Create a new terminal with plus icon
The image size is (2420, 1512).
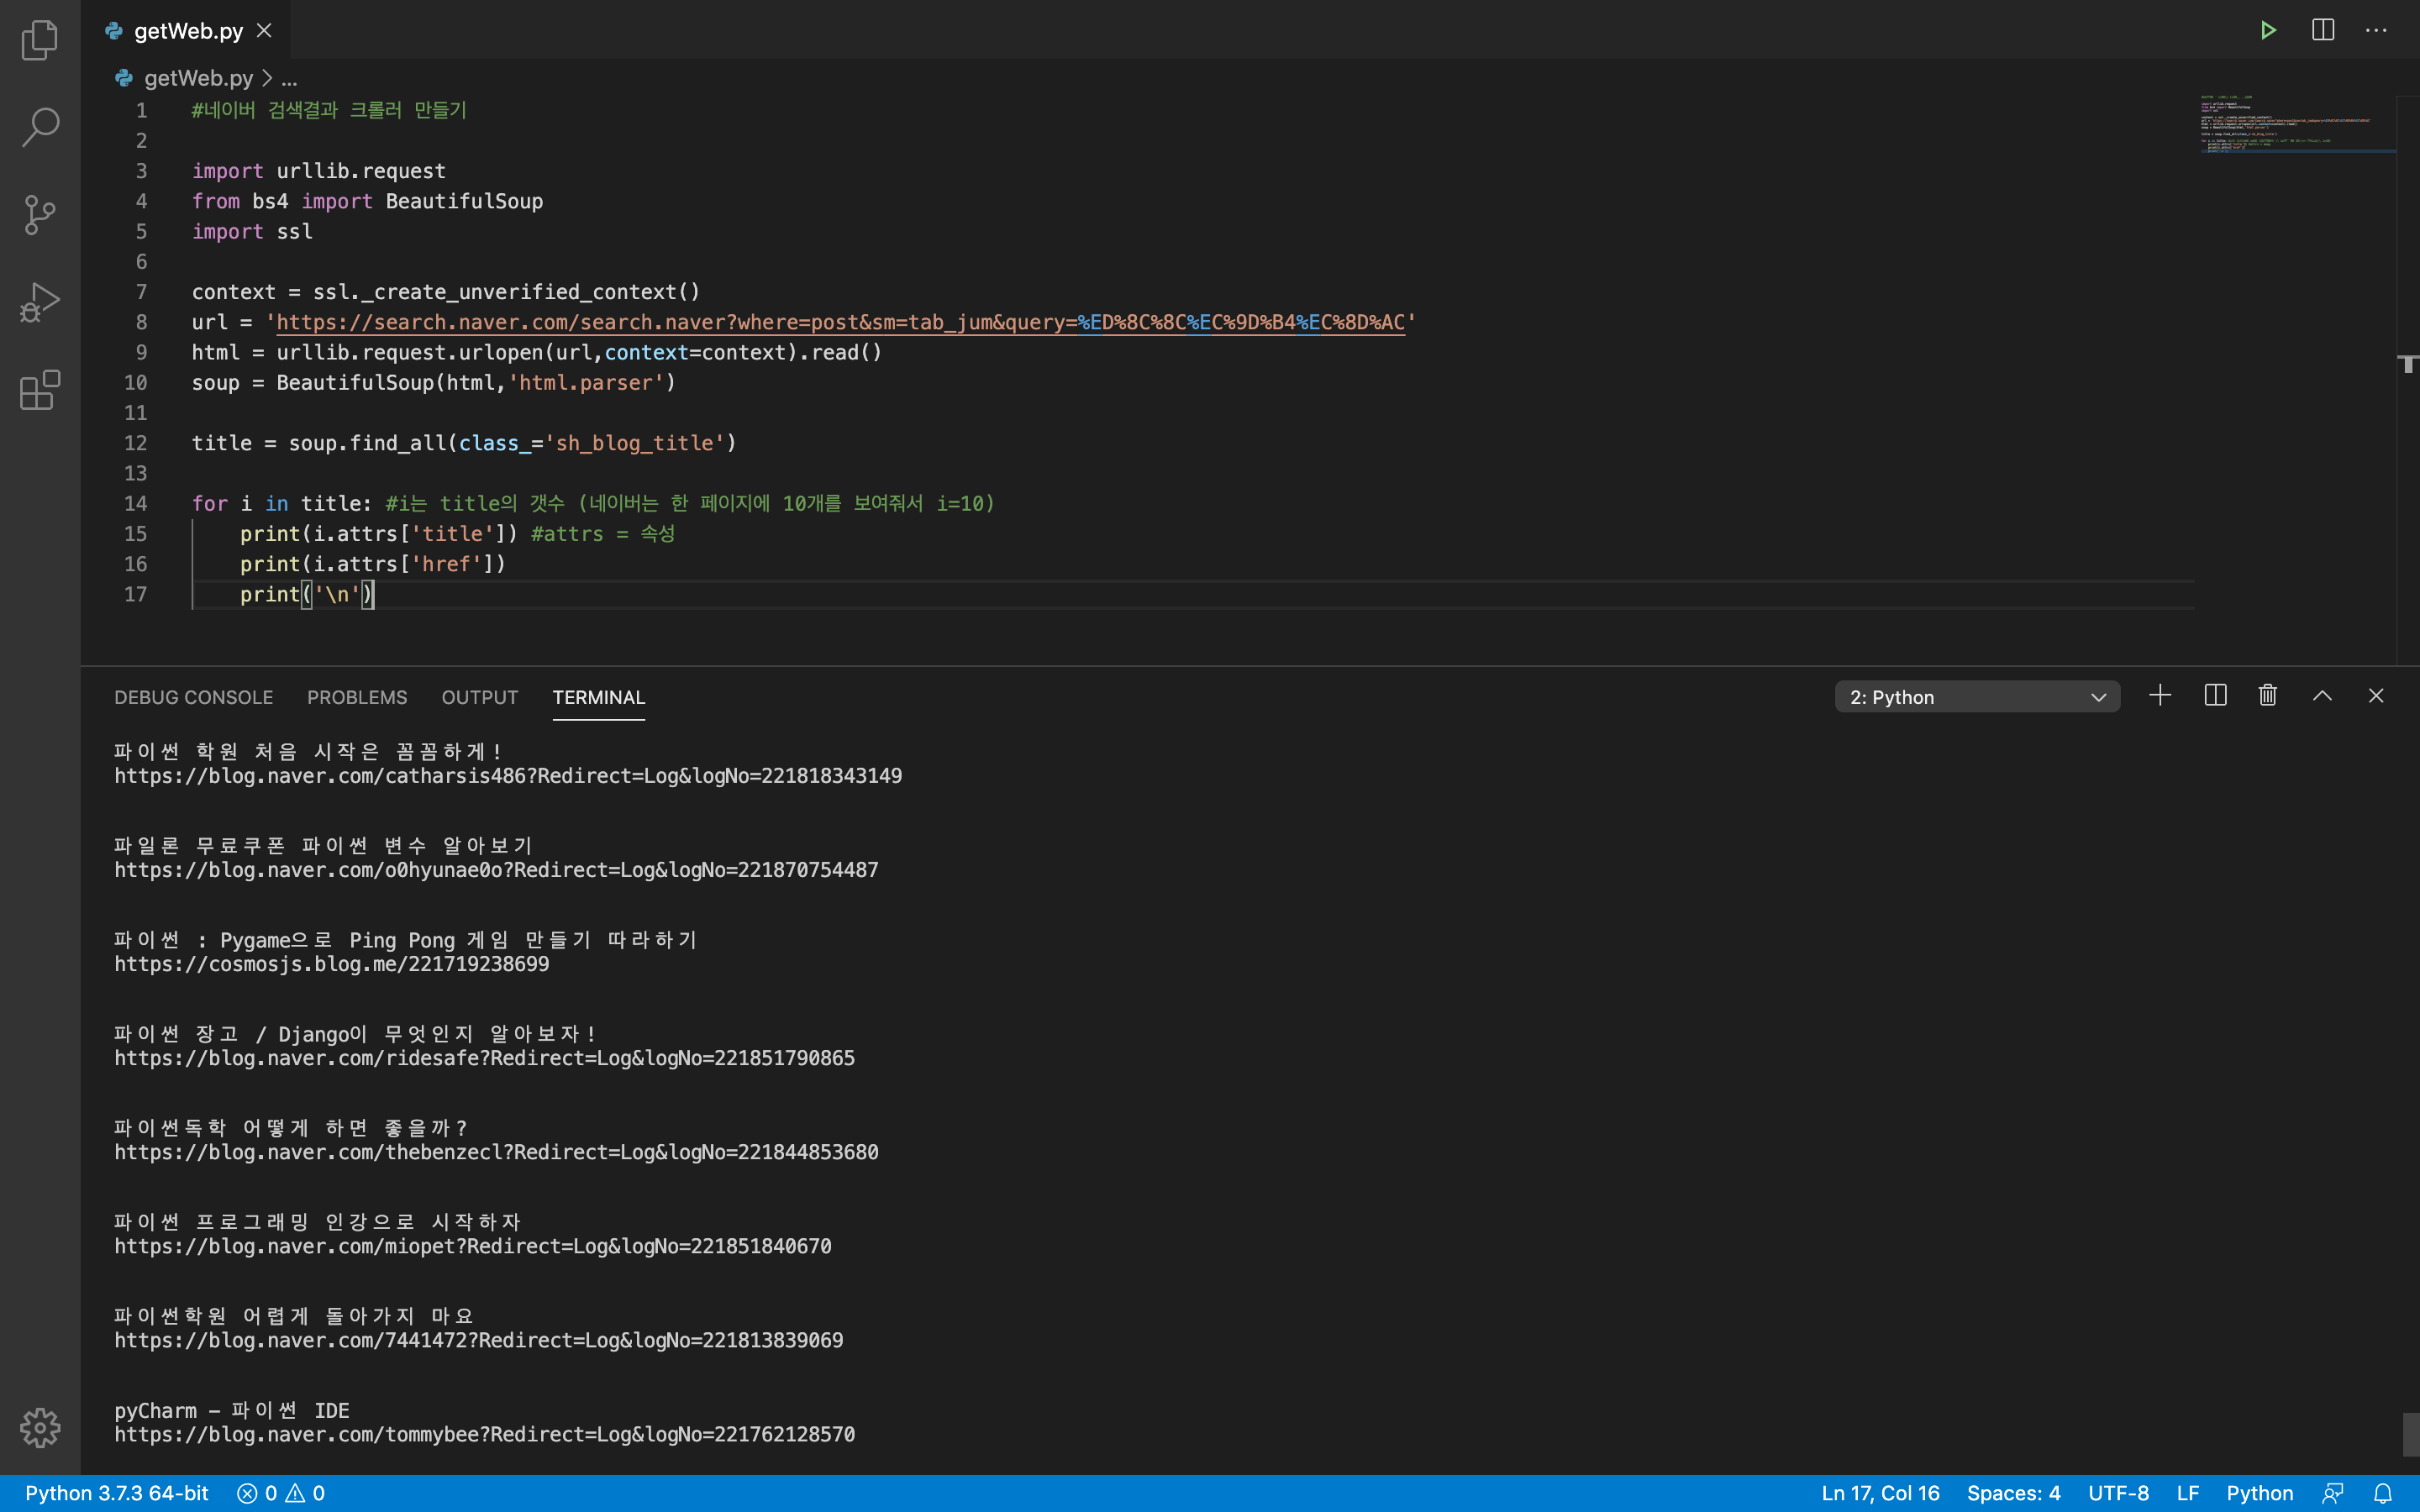2160,695
